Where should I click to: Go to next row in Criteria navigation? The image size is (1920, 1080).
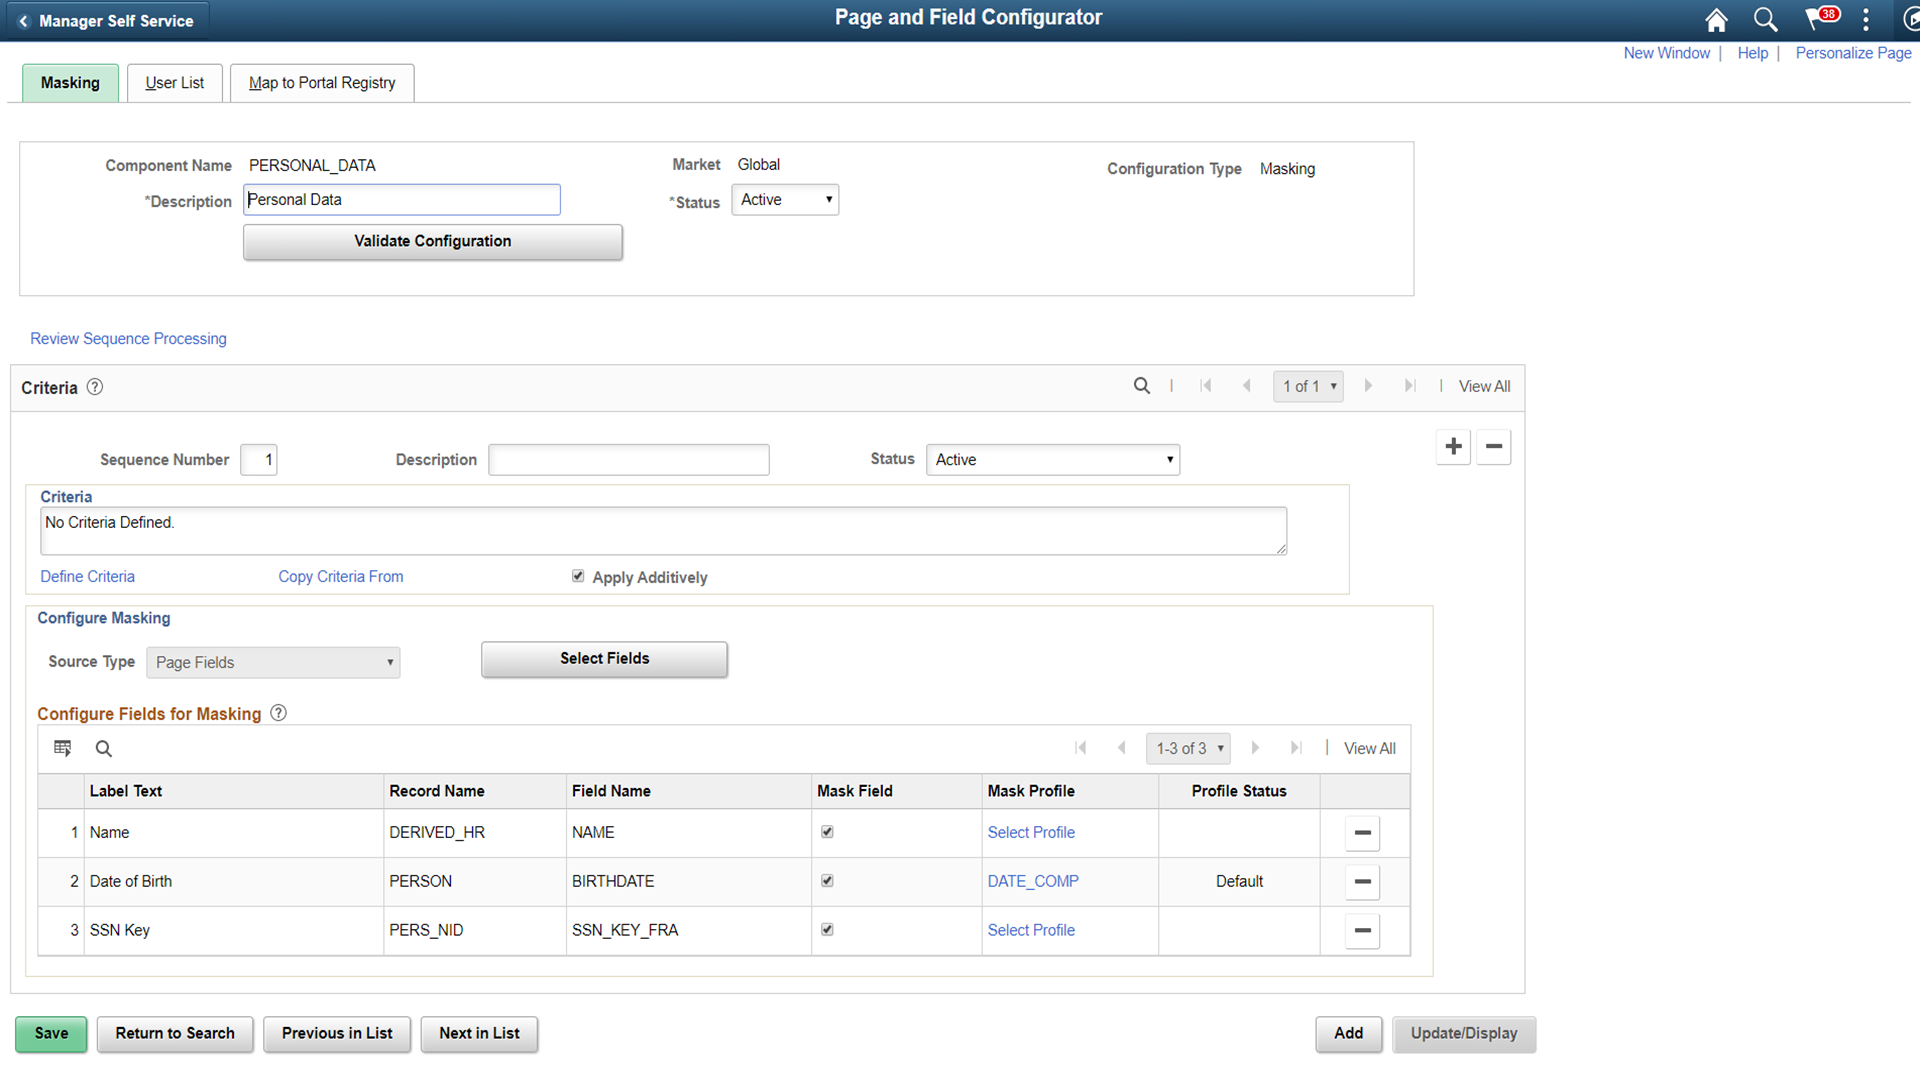click(x=1368, y=386)
